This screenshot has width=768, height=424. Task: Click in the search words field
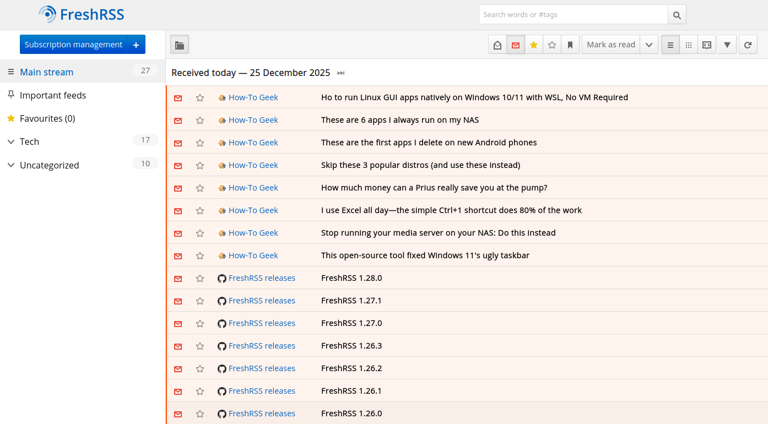point(572,15)
